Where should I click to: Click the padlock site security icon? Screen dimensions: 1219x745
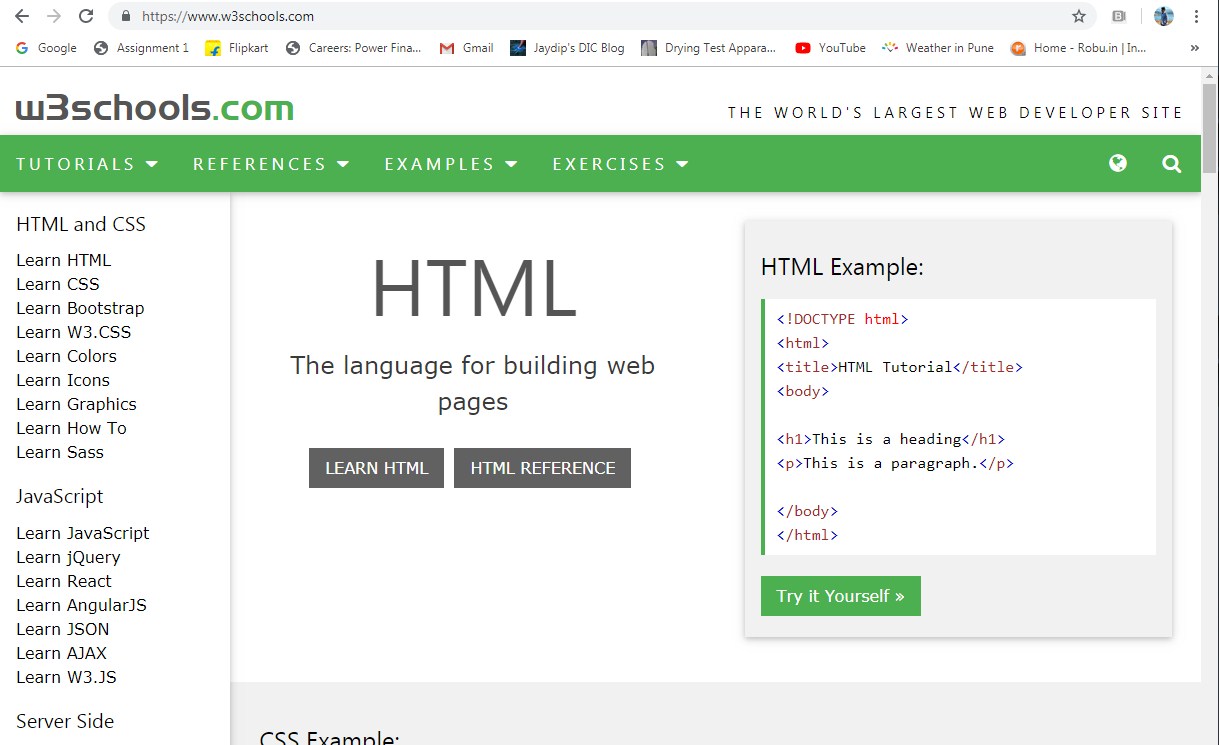coord(126,16)
